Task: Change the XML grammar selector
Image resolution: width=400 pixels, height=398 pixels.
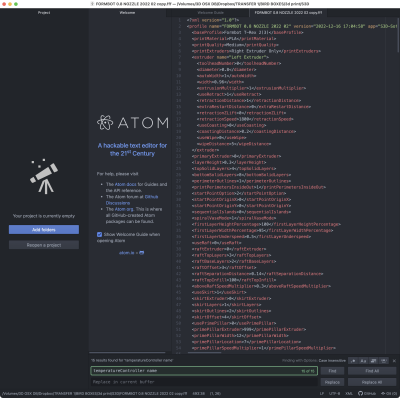Action: tap(349, 393)
